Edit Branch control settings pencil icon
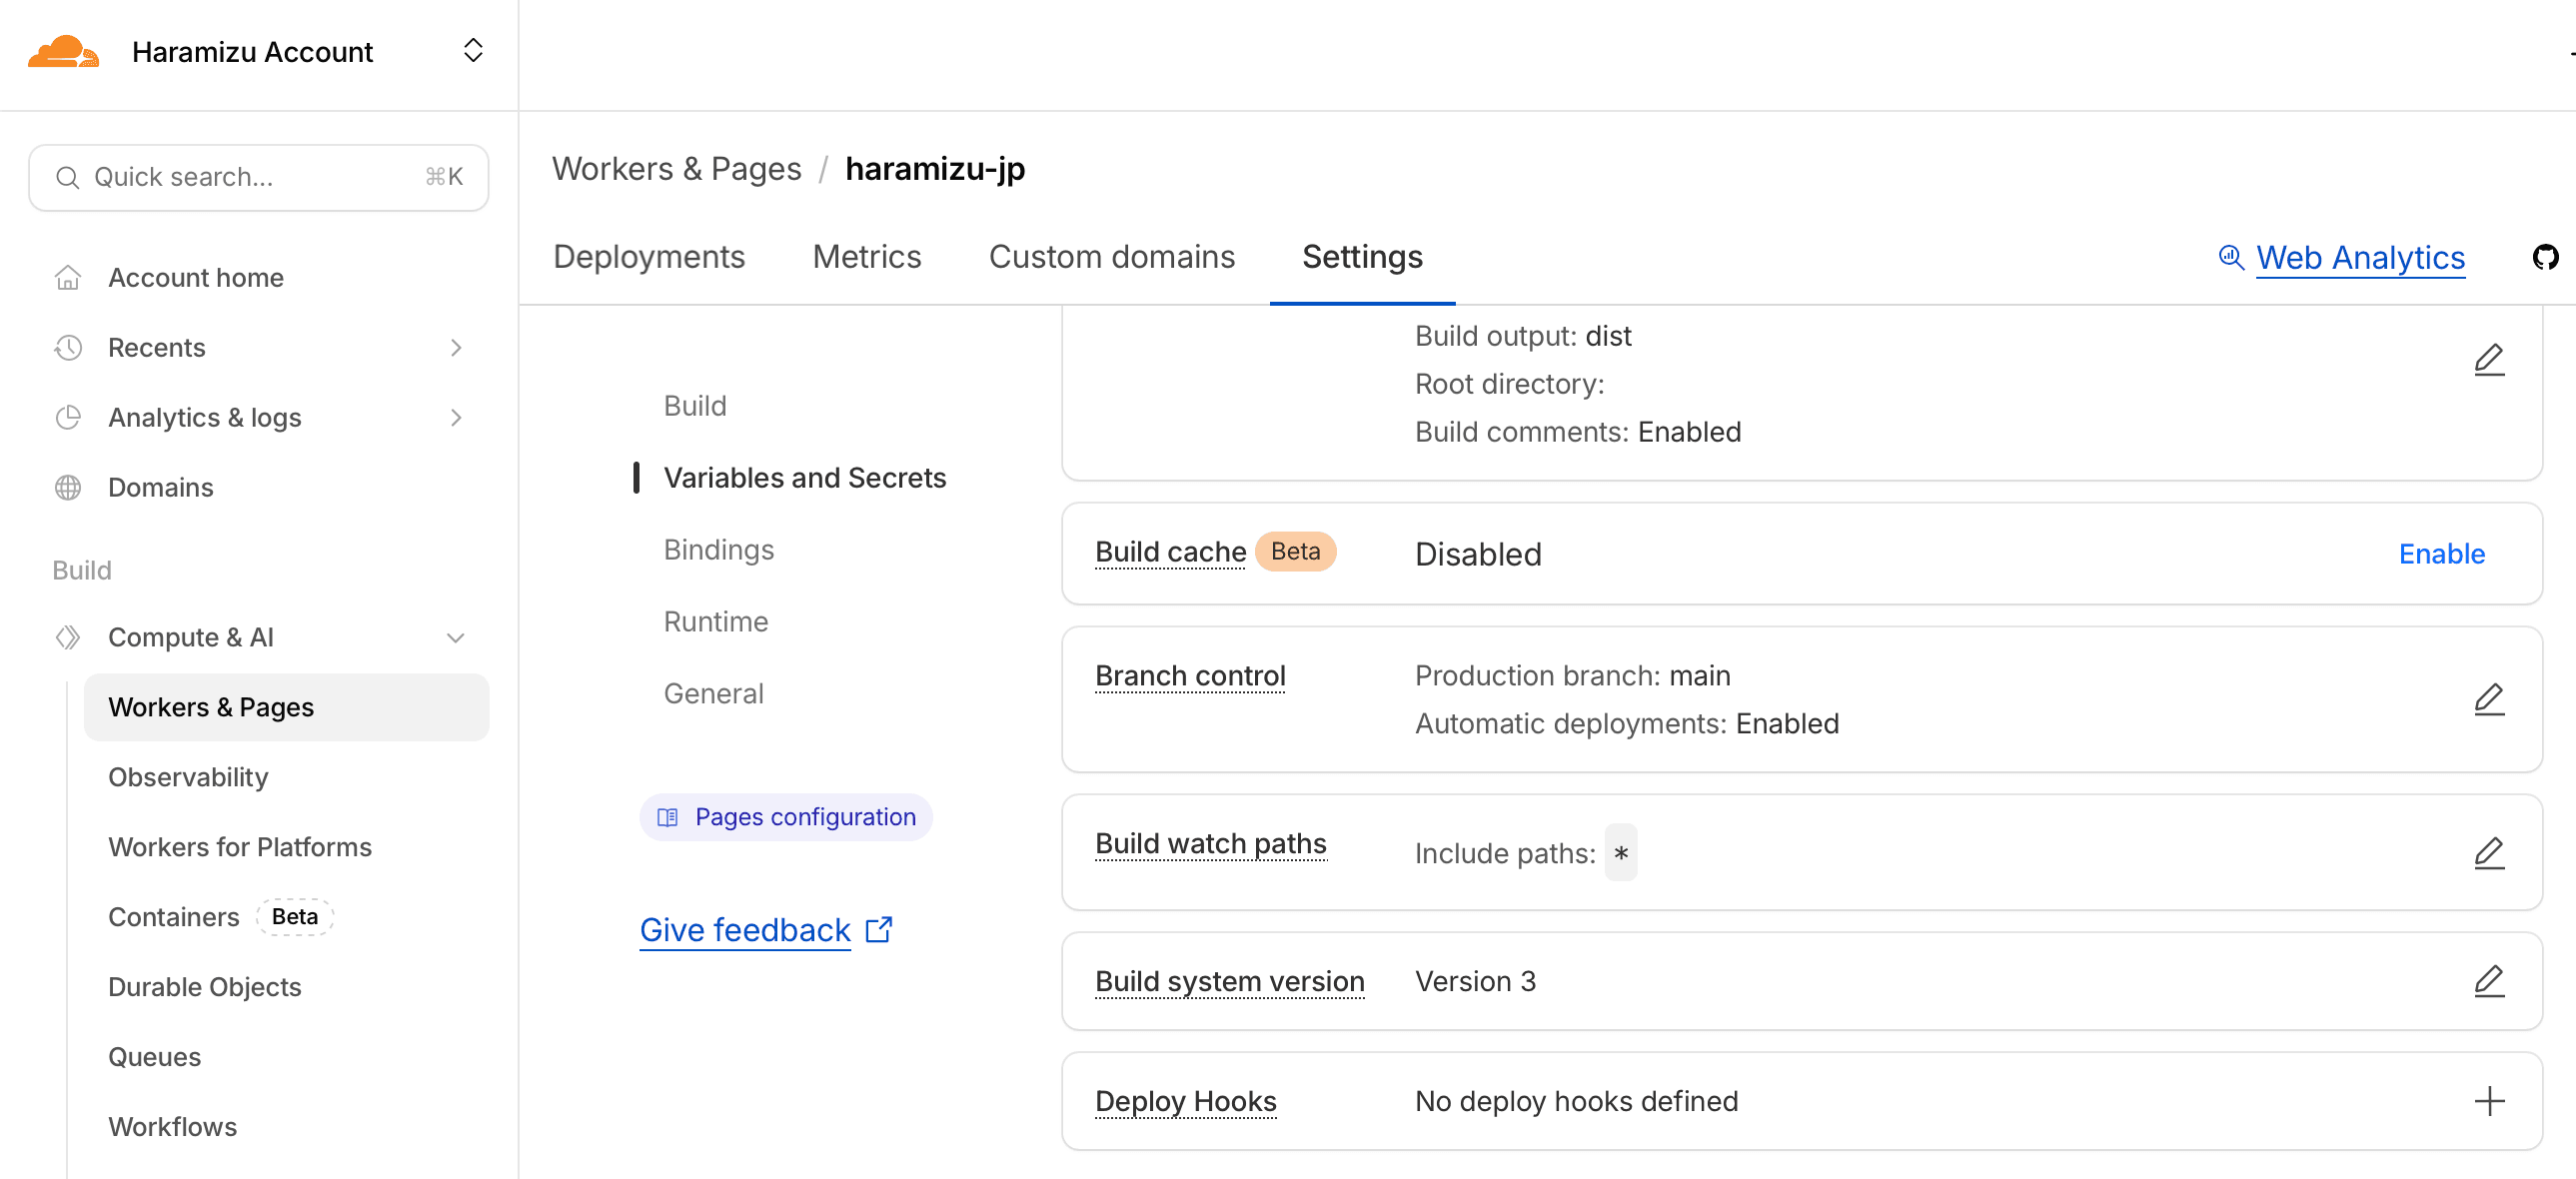This screenshot has height=1179, width=2576. coord(2488,699)
